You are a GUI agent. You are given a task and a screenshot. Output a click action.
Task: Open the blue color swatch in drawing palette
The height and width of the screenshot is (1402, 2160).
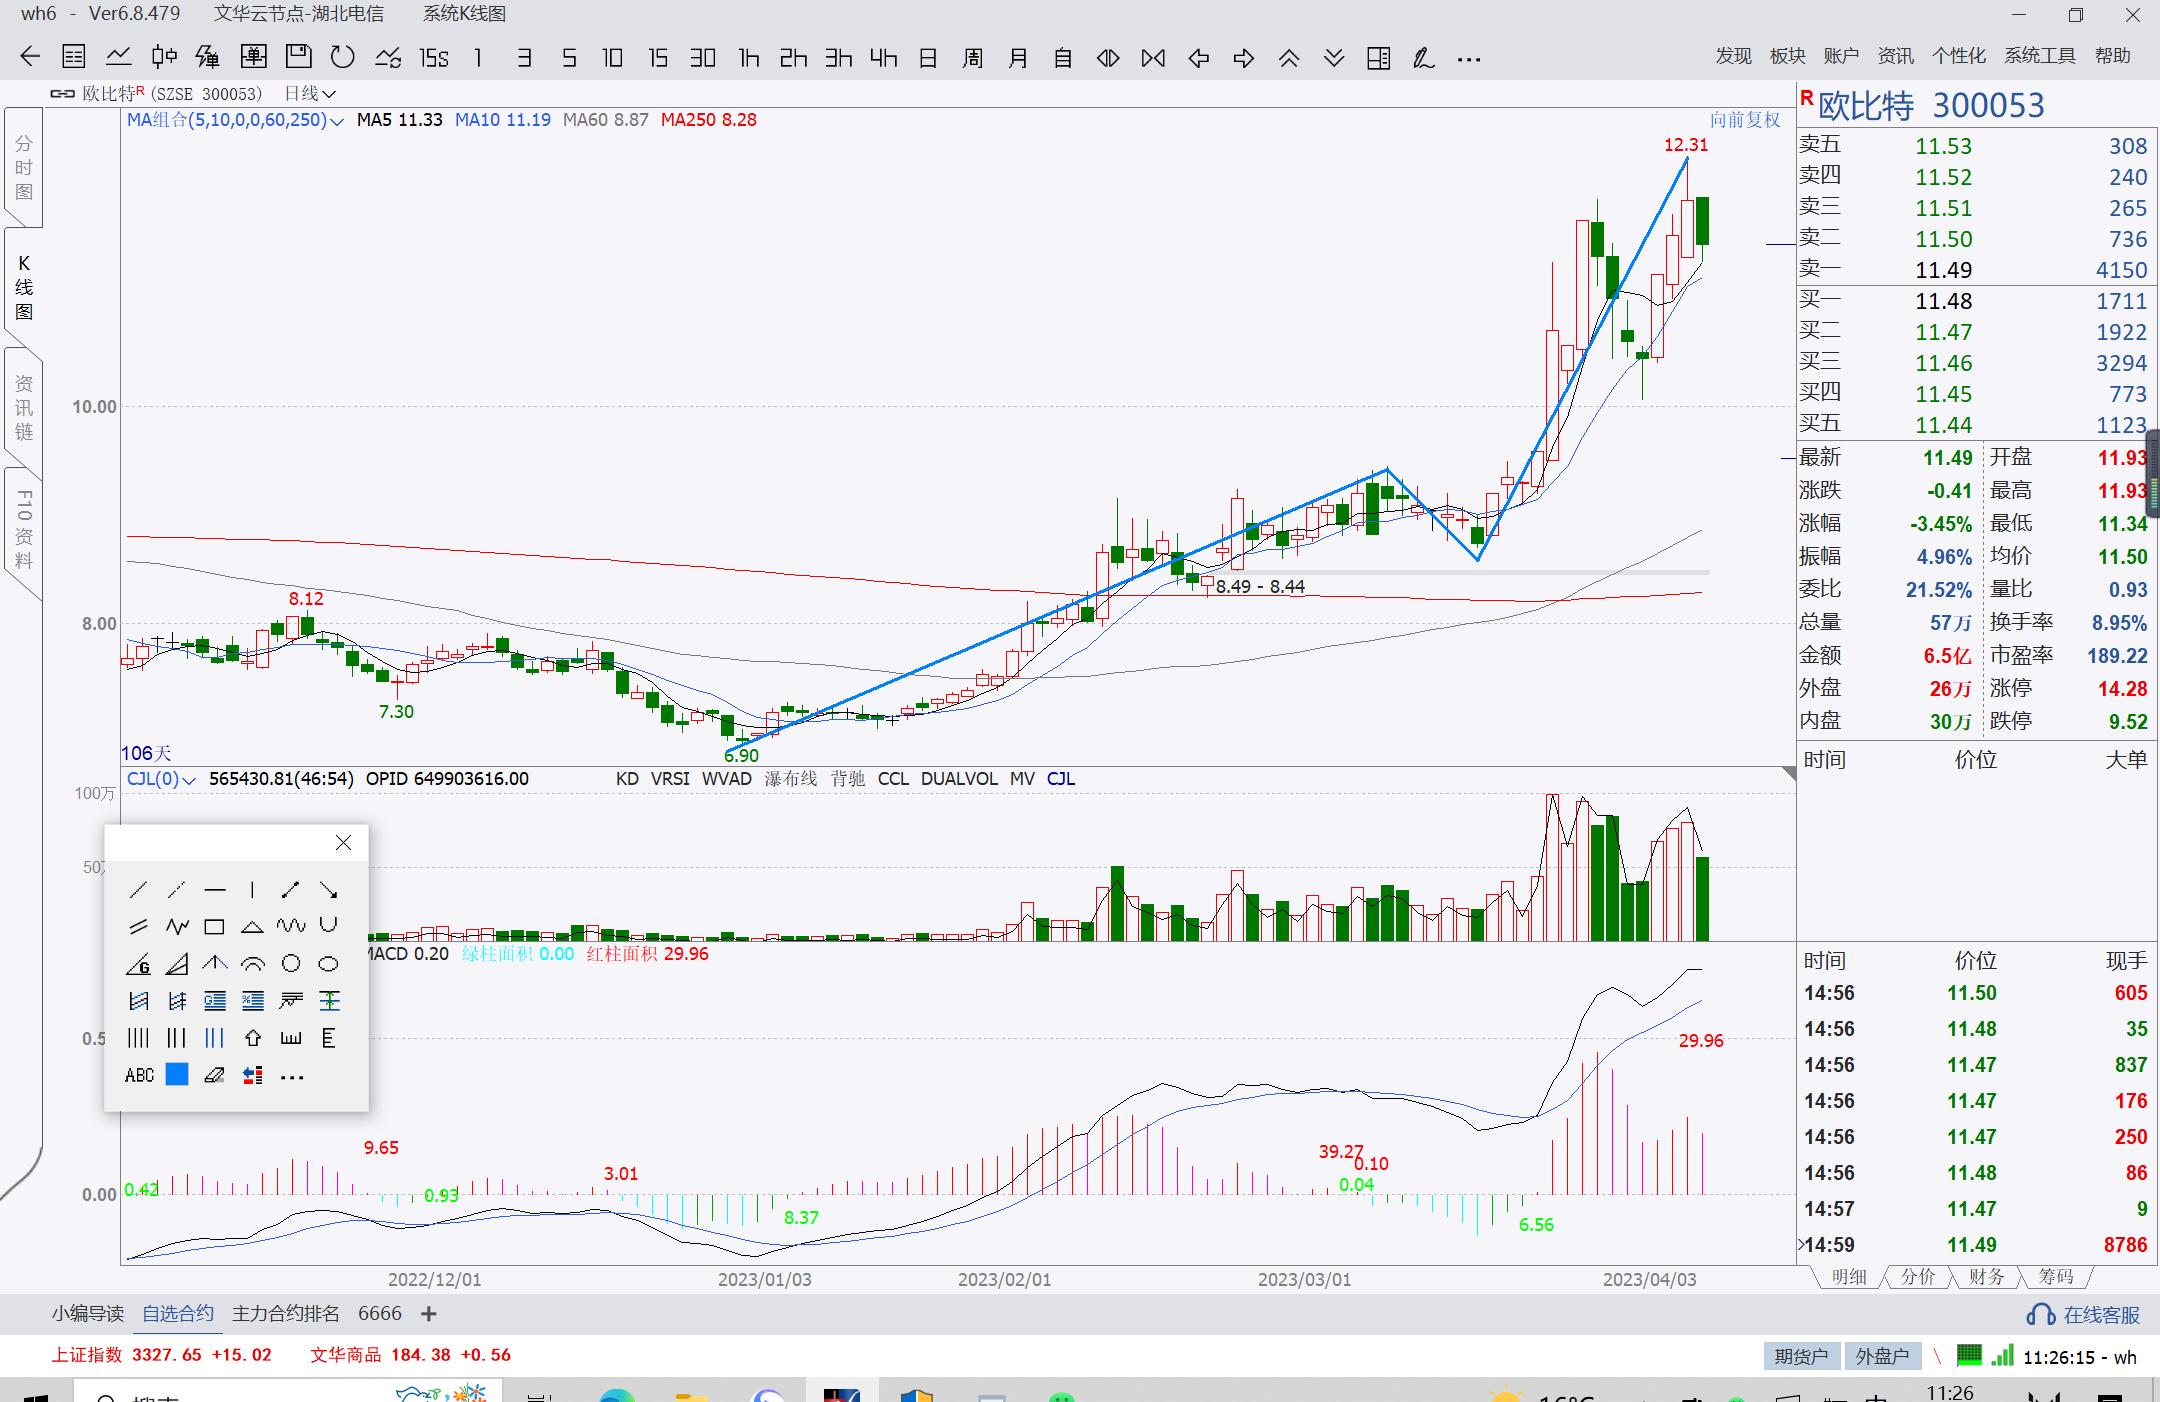tap(177, 1075)
